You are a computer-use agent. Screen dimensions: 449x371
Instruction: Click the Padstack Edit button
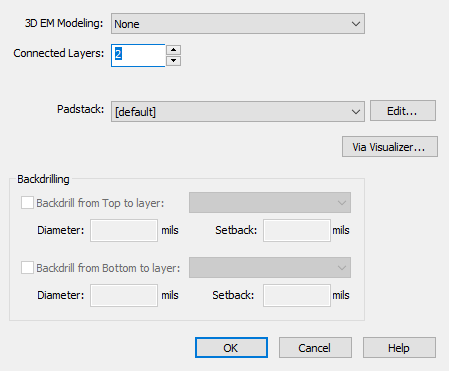click(403, 111)
